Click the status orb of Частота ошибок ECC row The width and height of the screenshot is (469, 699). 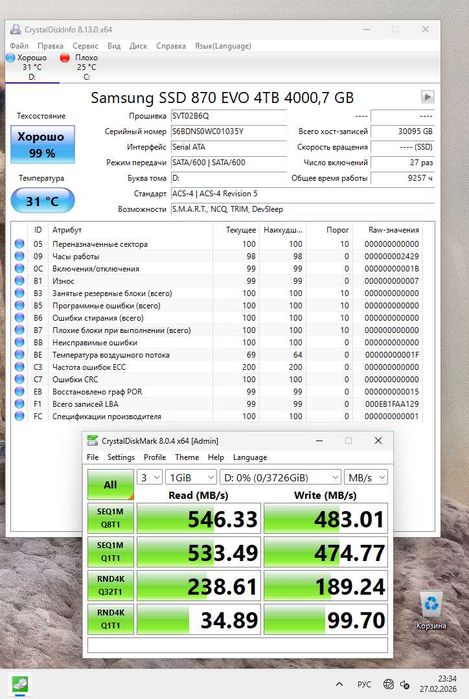pos(19,367)
